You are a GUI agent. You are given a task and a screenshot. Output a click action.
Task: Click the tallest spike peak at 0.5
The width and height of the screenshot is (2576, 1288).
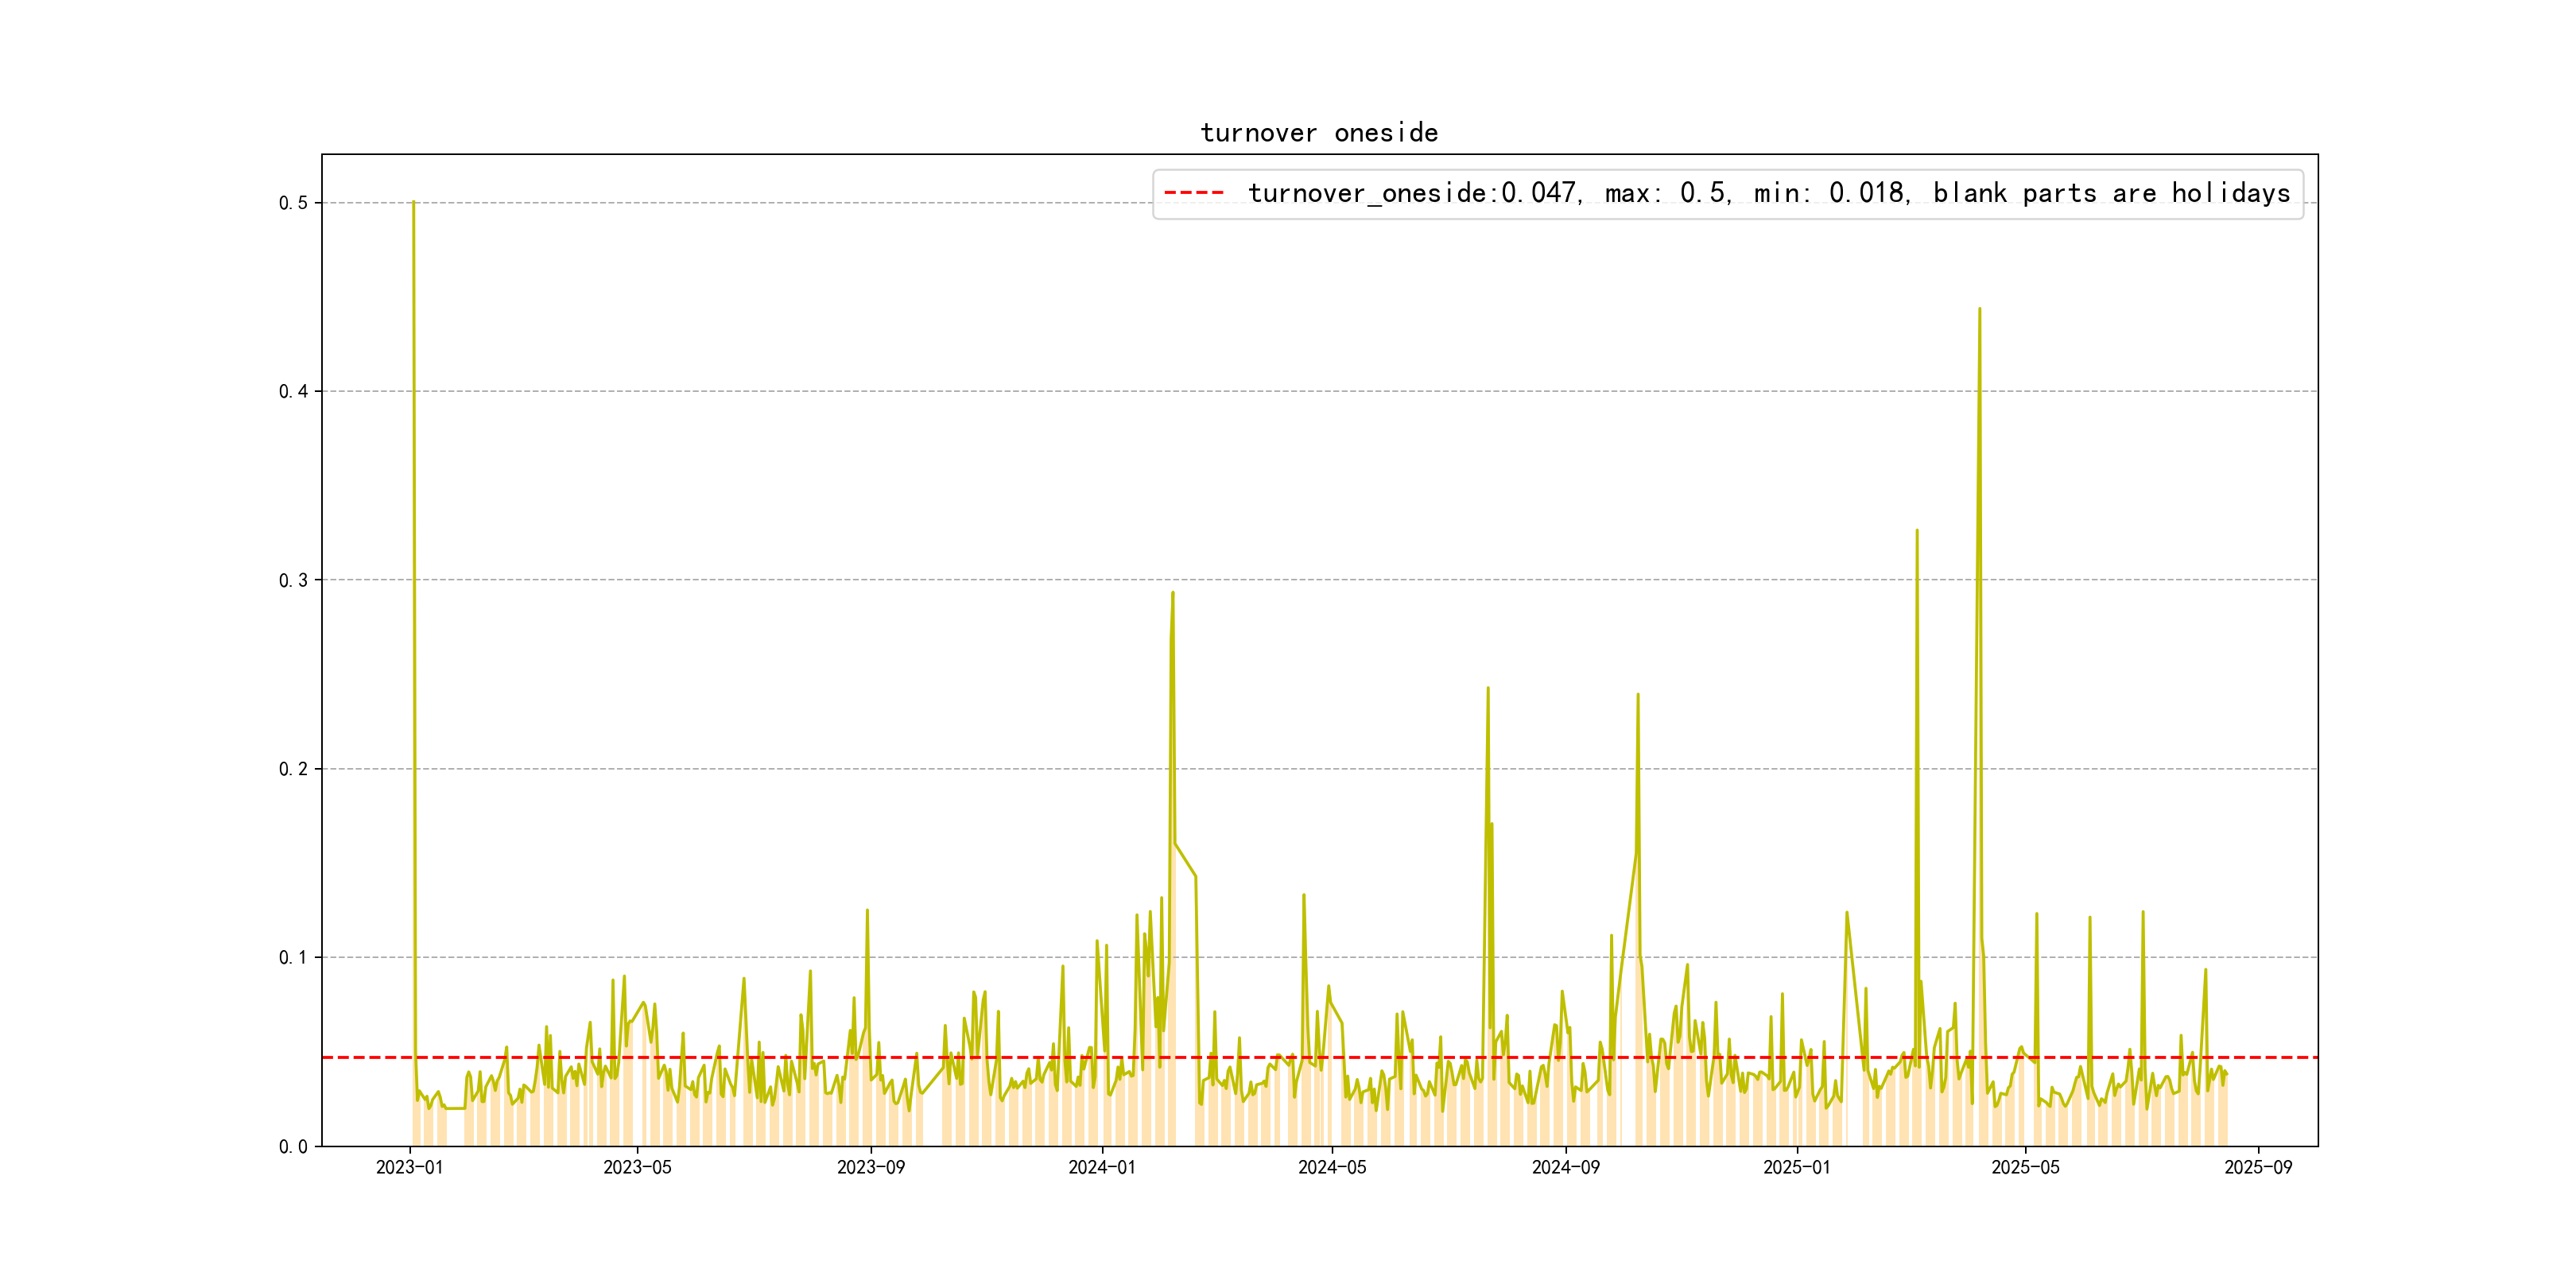[413, 203]
